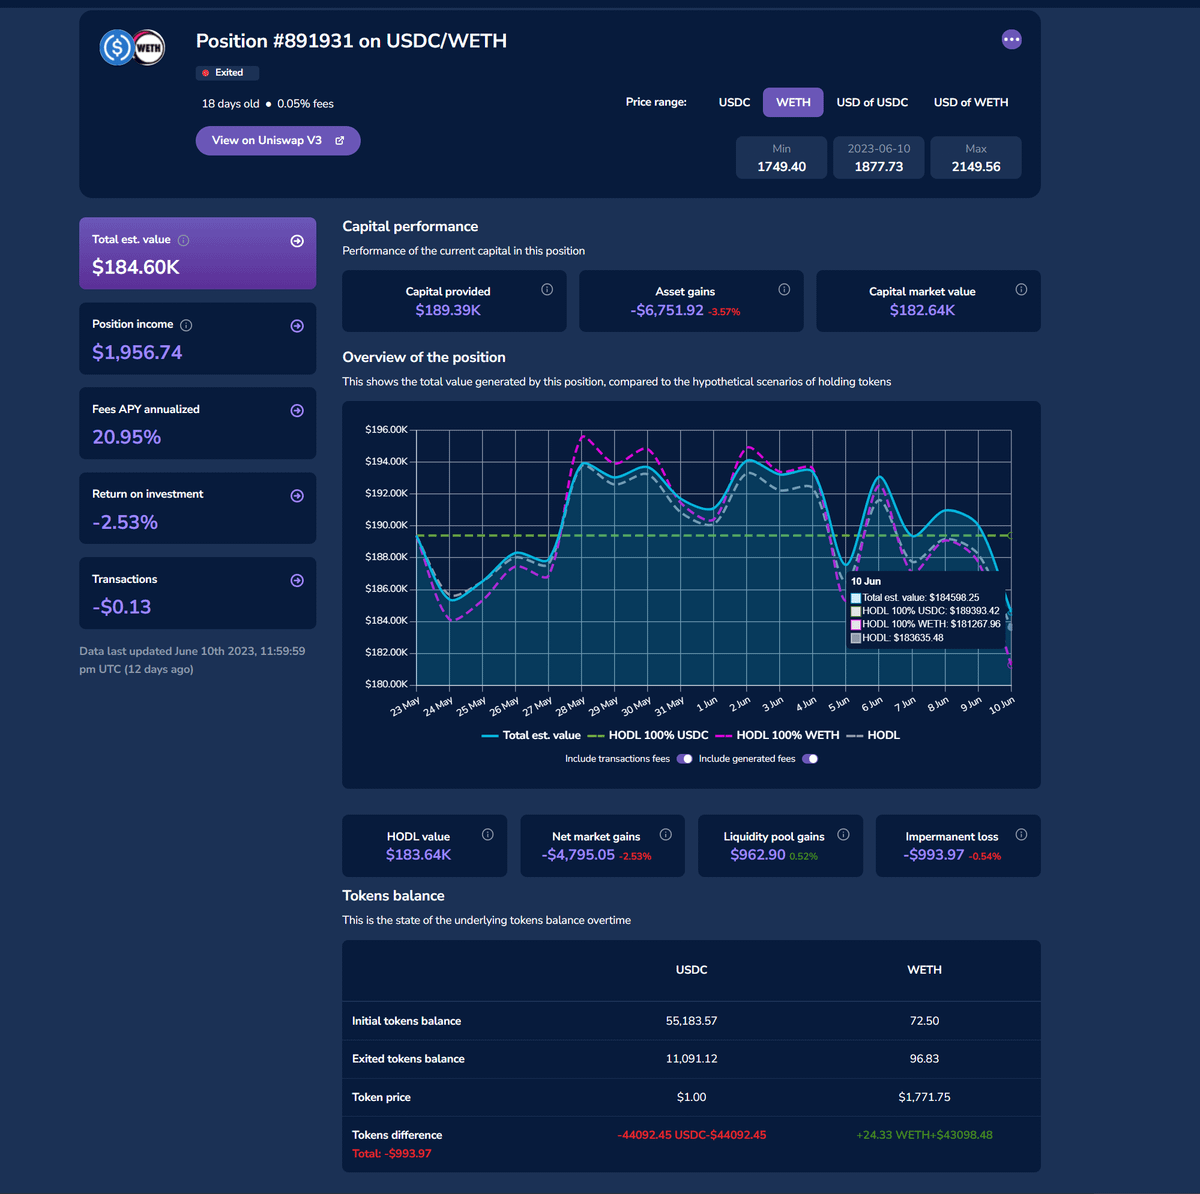Click the Transactions arrow icon
The width and height of the screenshot is (1200, 1194).
click(297, 581)
